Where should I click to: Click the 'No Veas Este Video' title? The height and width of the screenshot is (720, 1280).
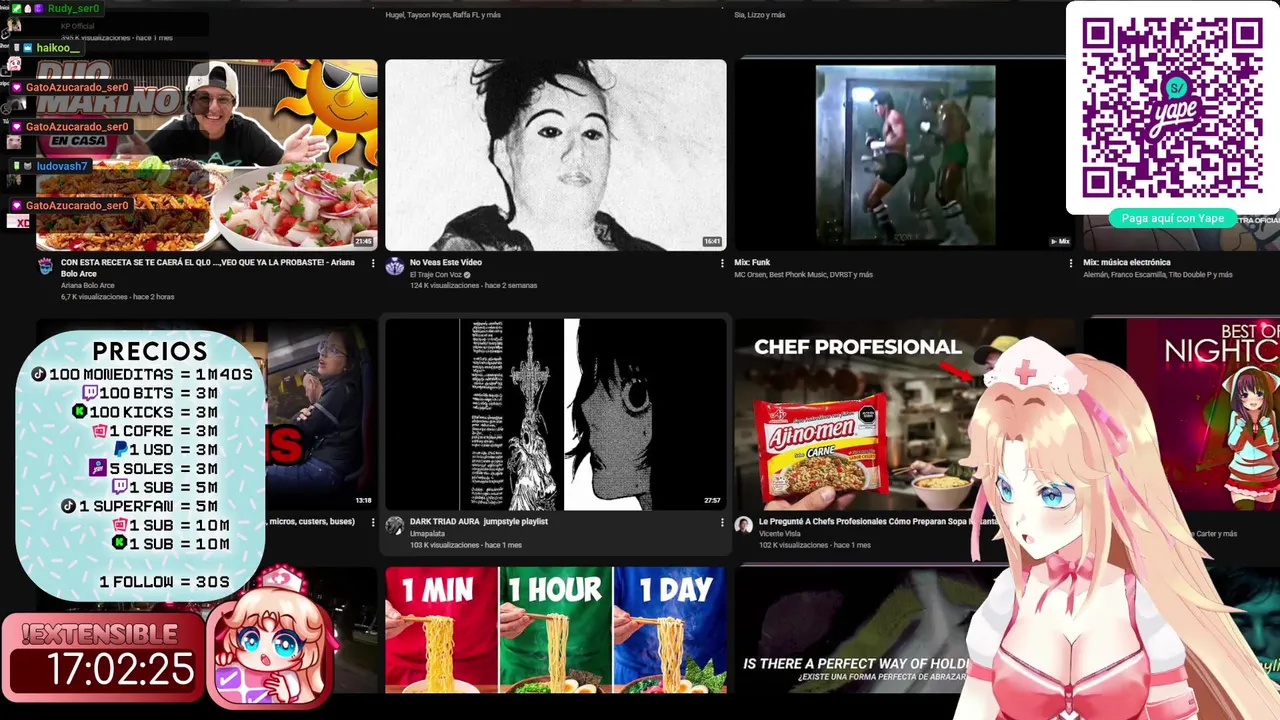[x=446, y=262]
